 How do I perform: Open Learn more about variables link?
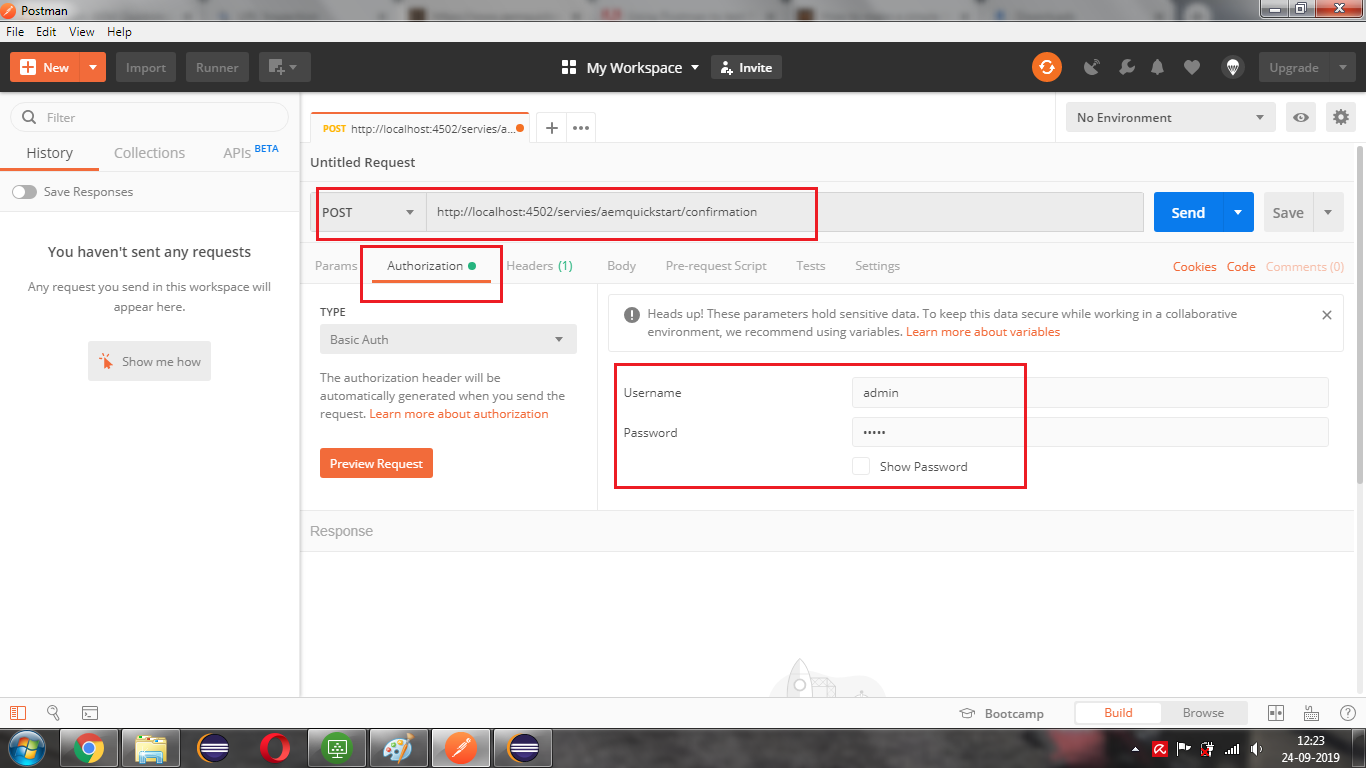point(983,332)
